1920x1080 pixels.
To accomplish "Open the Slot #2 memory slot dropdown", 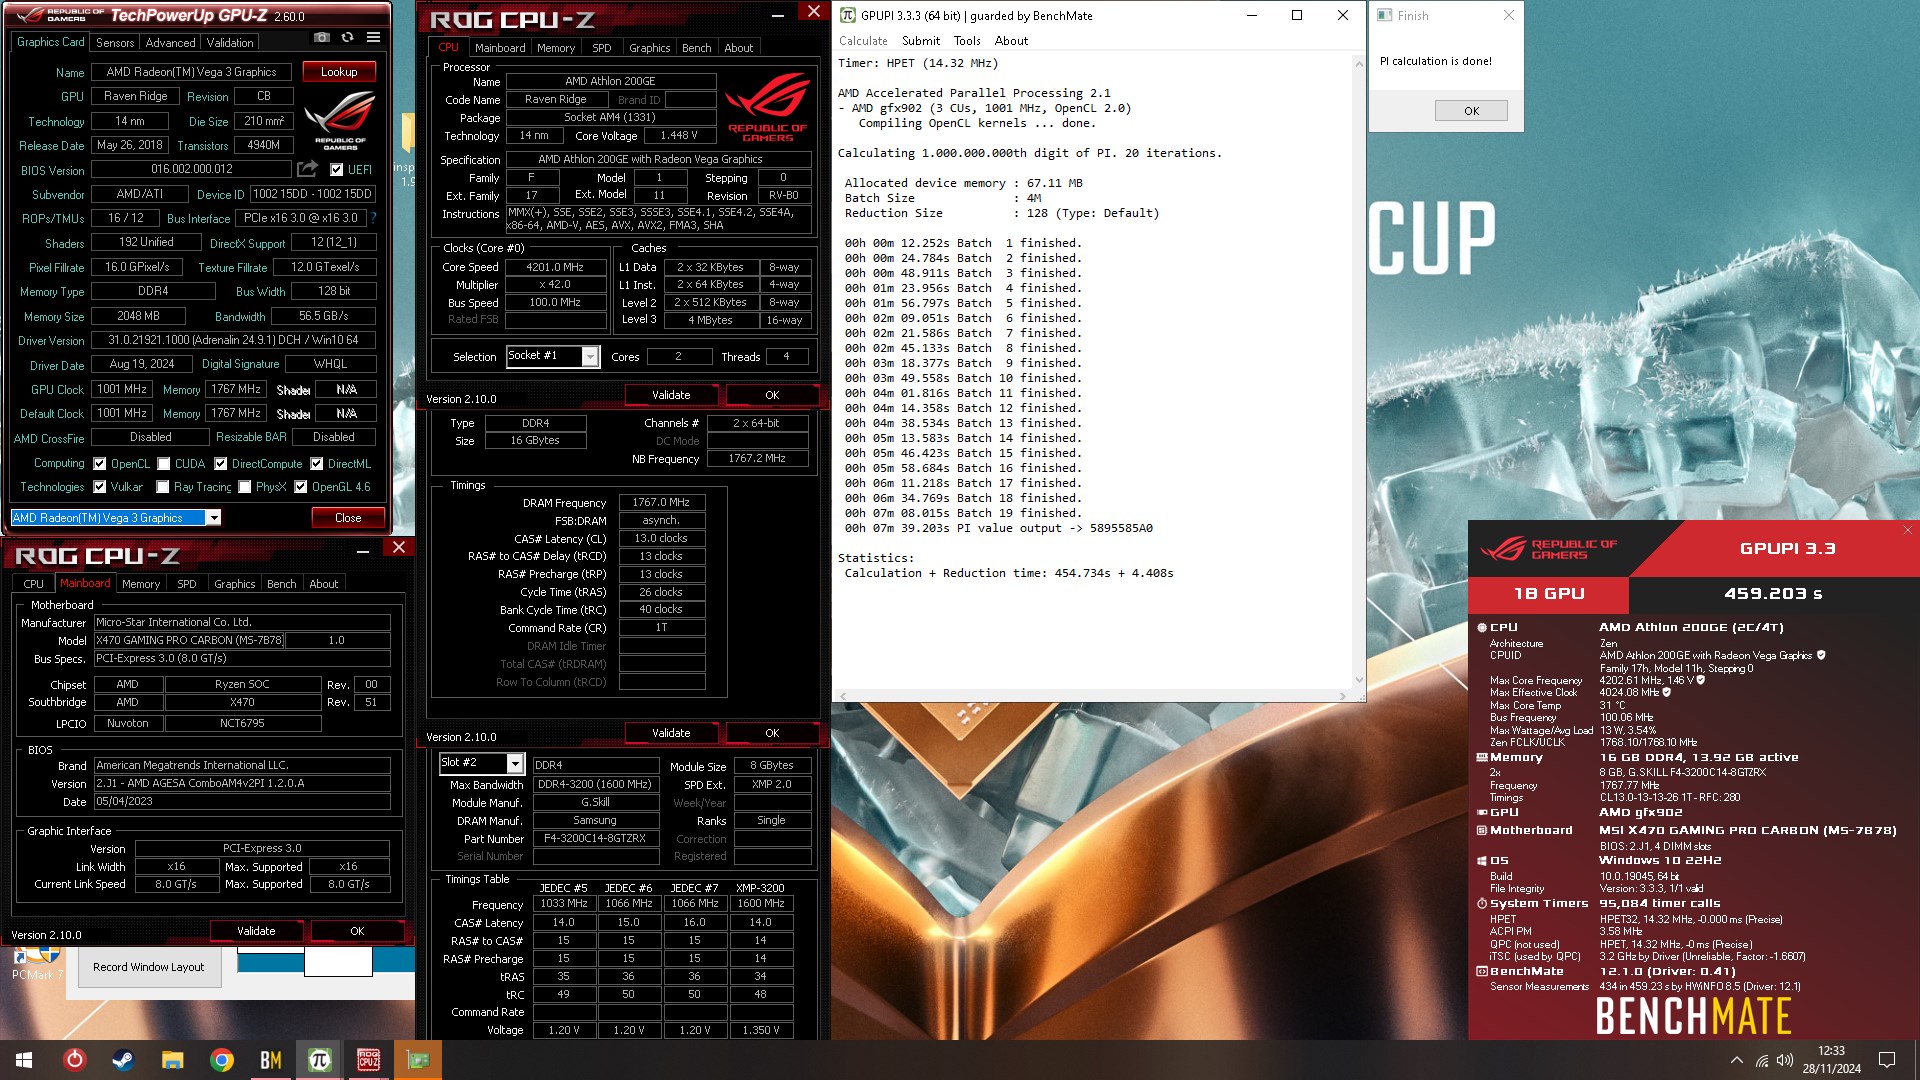I will [x=515, y=764].
